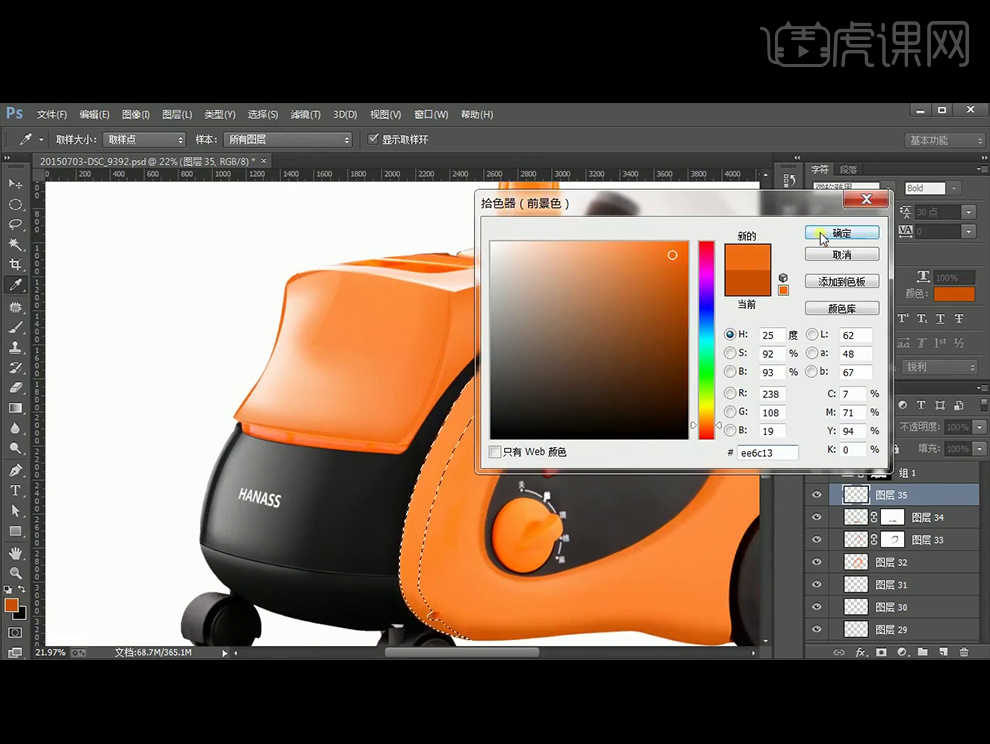The height and width of the screenshot is (744, 990).
Task: Select the Lasso tool
Action: tap(15, 225)
